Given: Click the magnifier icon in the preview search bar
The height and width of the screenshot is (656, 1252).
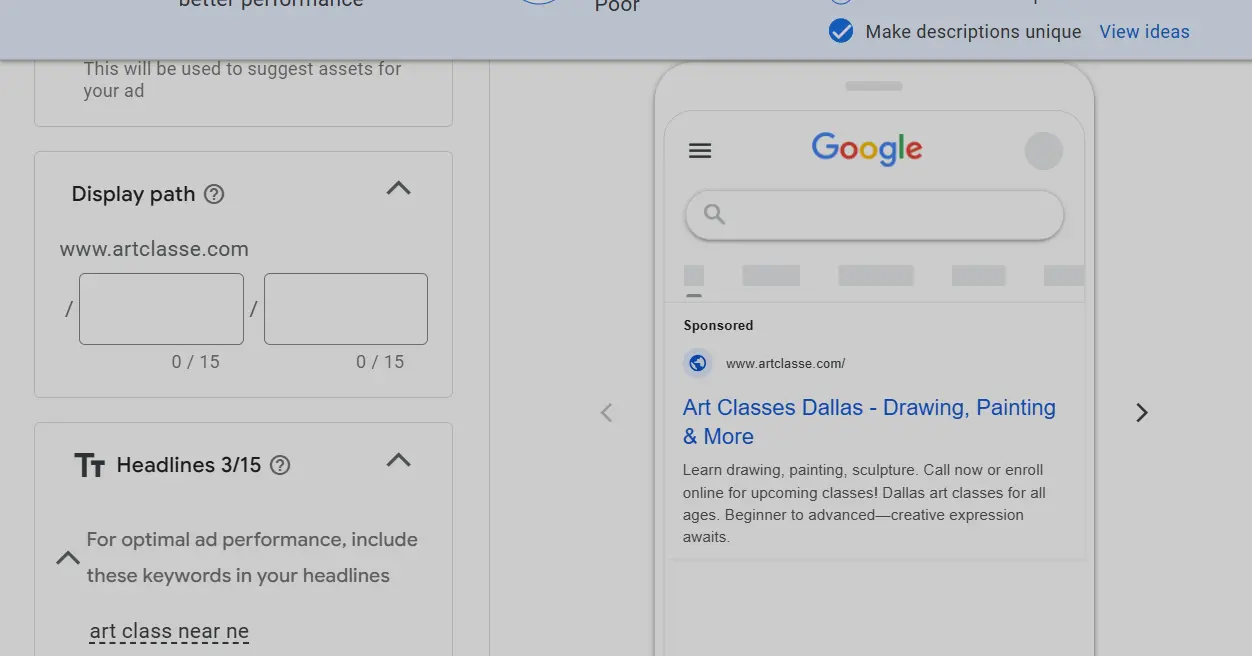Looking at the screenshot, I should tap(714, 214).
